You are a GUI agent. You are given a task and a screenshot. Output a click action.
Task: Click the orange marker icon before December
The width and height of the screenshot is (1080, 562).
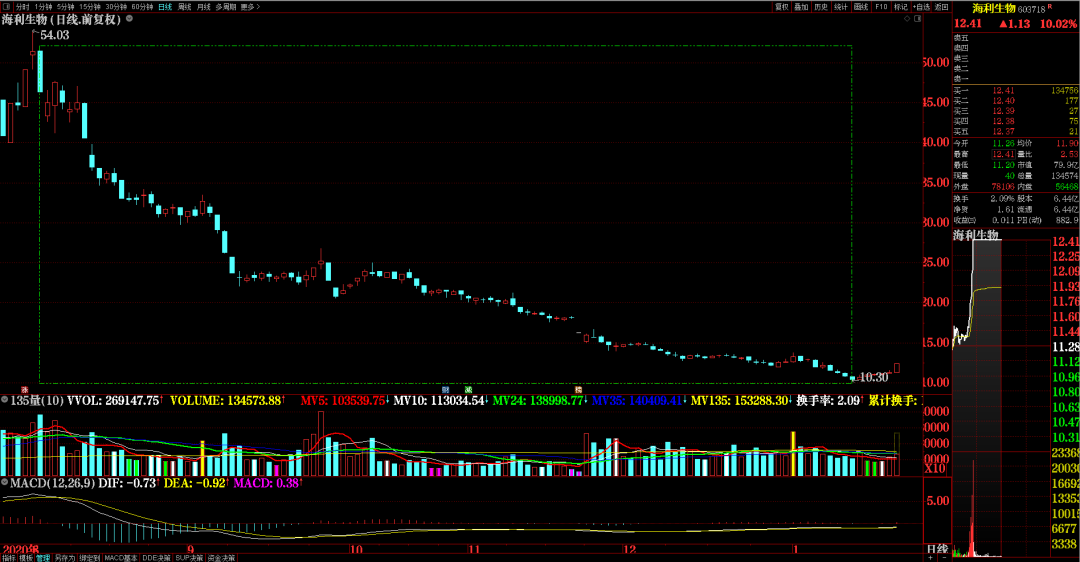pyautogui.click(x=579, y=390)
